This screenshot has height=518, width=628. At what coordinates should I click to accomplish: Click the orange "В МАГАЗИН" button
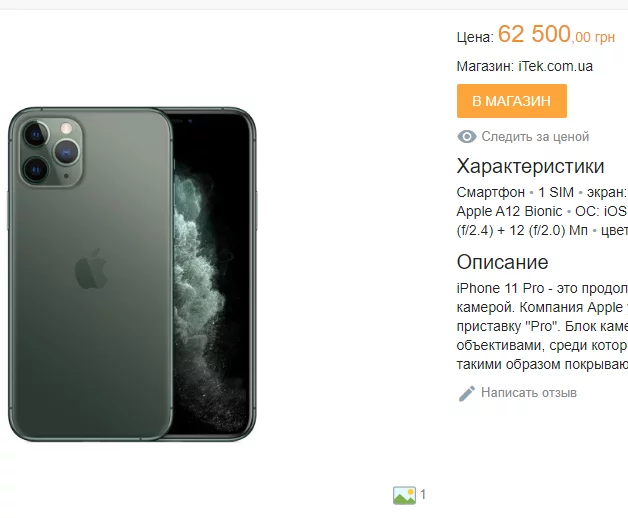point(511,101)
